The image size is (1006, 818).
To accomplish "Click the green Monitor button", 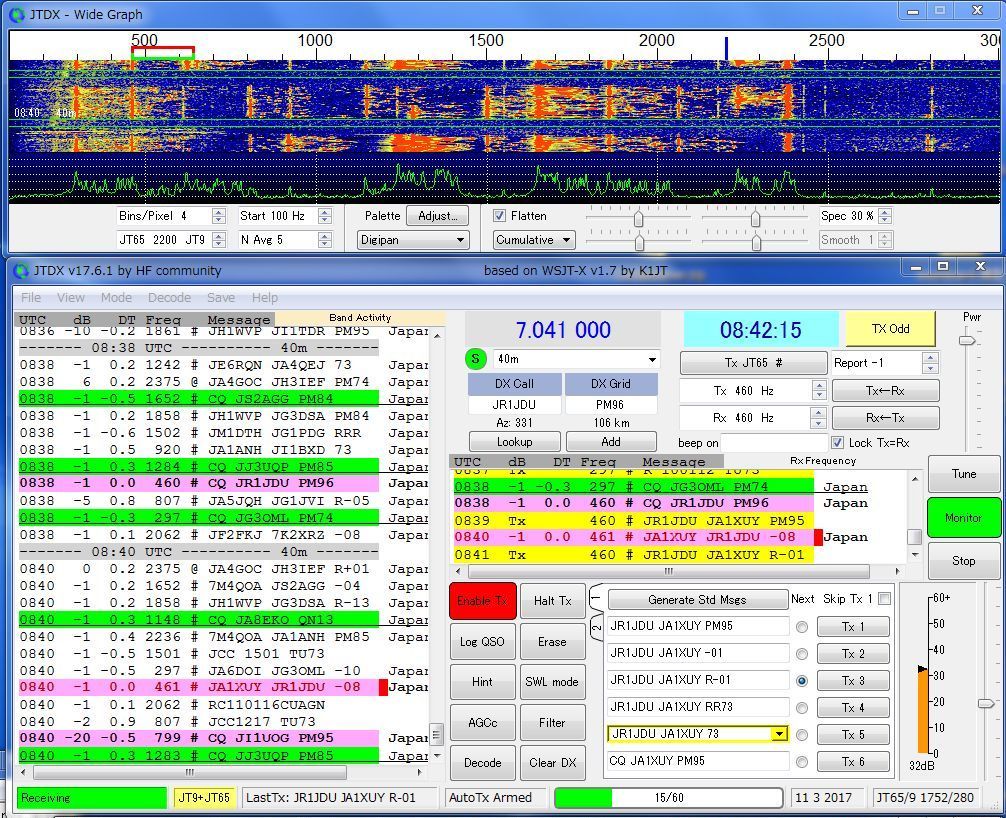I will [x=963, y=518].
